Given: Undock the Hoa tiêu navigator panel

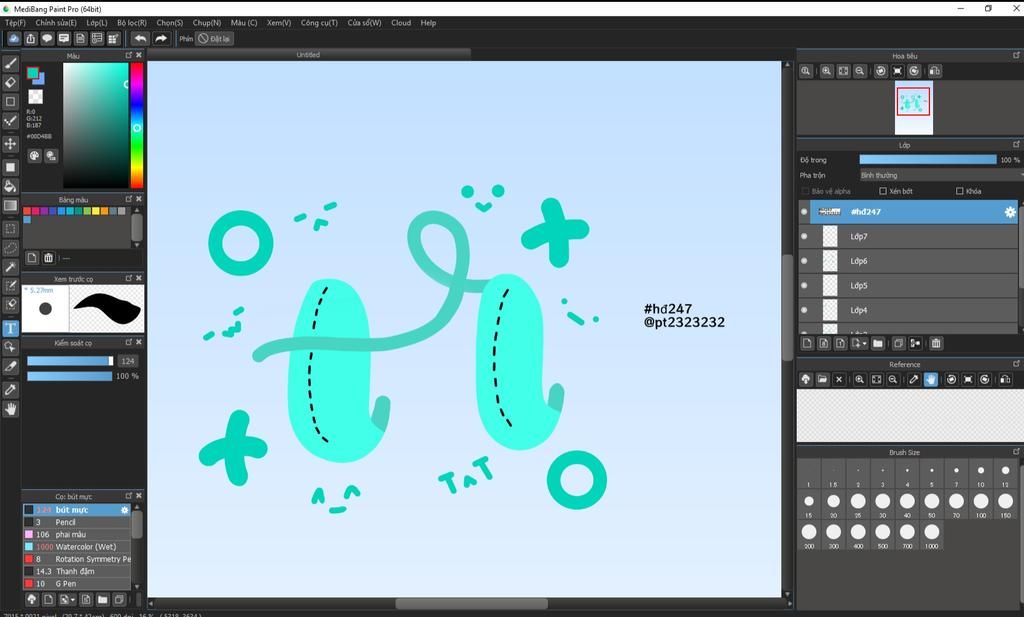Looking at the screenshot, I should [1016, 55].
